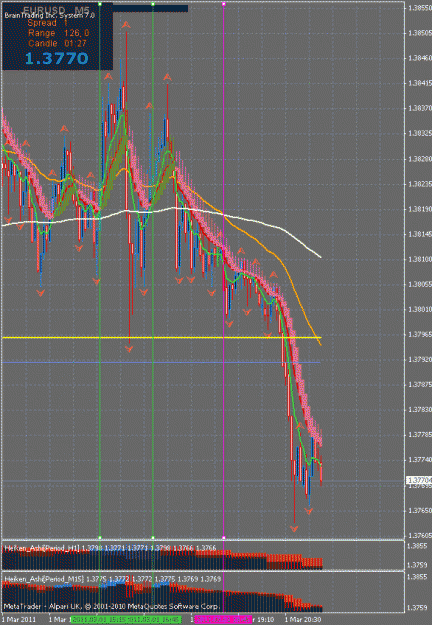Click the highlighted current price 1.37704 on price axis
The width and height of the screenshot is (432, 625).
click(419, 481)
